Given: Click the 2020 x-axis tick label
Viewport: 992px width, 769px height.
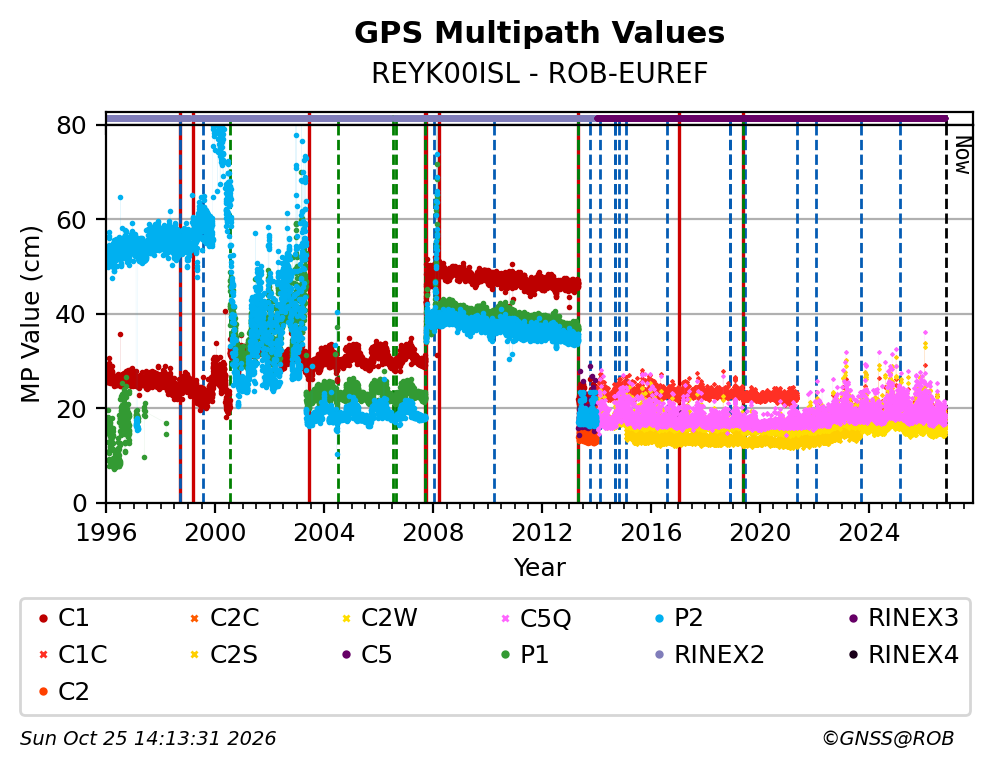Looking at the screenshot, I should (x=760, y=533).
